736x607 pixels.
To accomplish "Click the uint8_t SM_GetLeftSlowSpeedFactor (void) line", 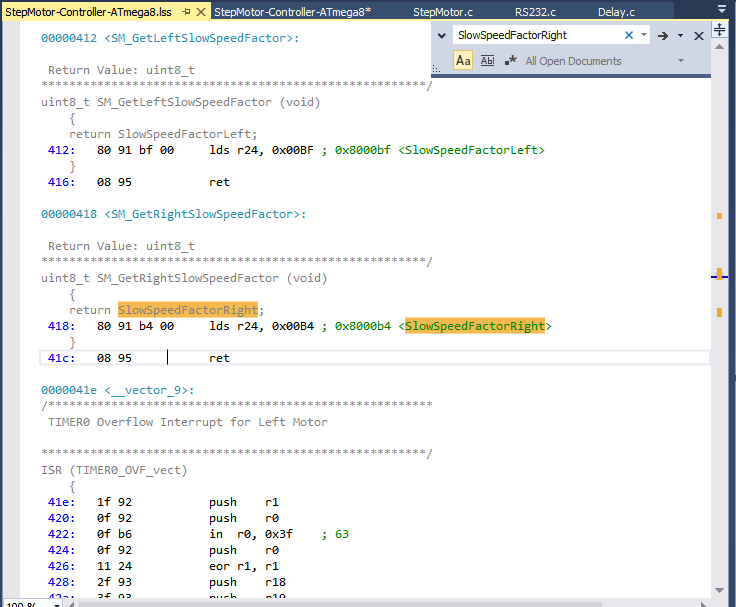I will point(180,102).
